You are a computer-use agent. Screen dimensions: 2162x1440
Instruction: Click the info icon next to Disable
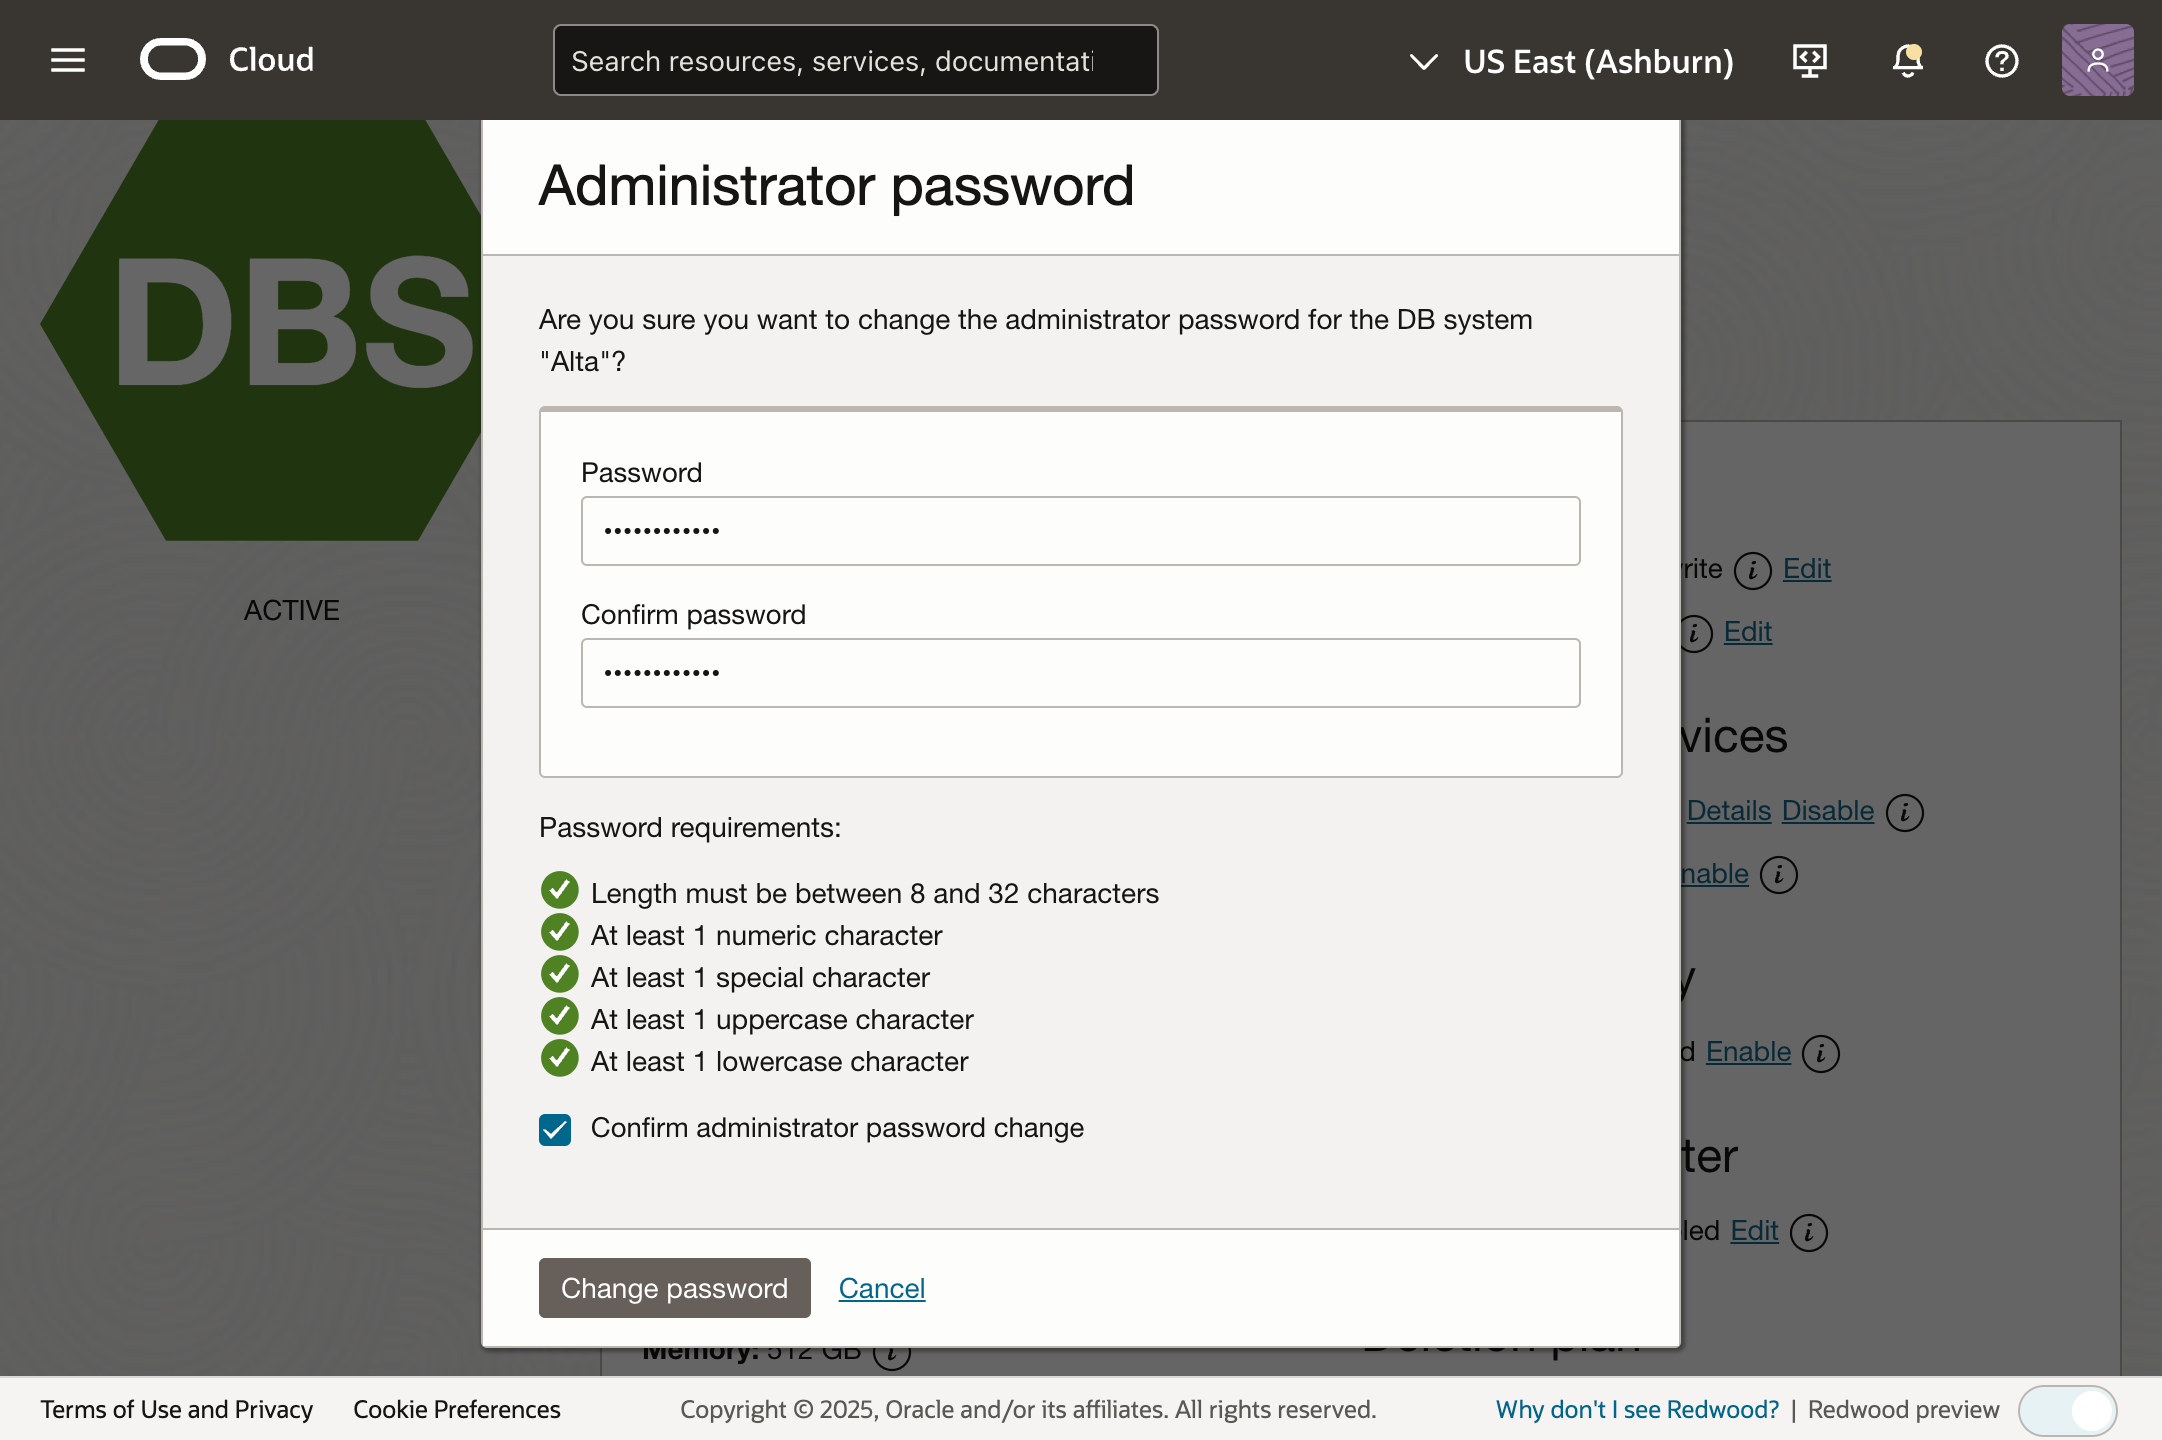(x=1904, y=812)
